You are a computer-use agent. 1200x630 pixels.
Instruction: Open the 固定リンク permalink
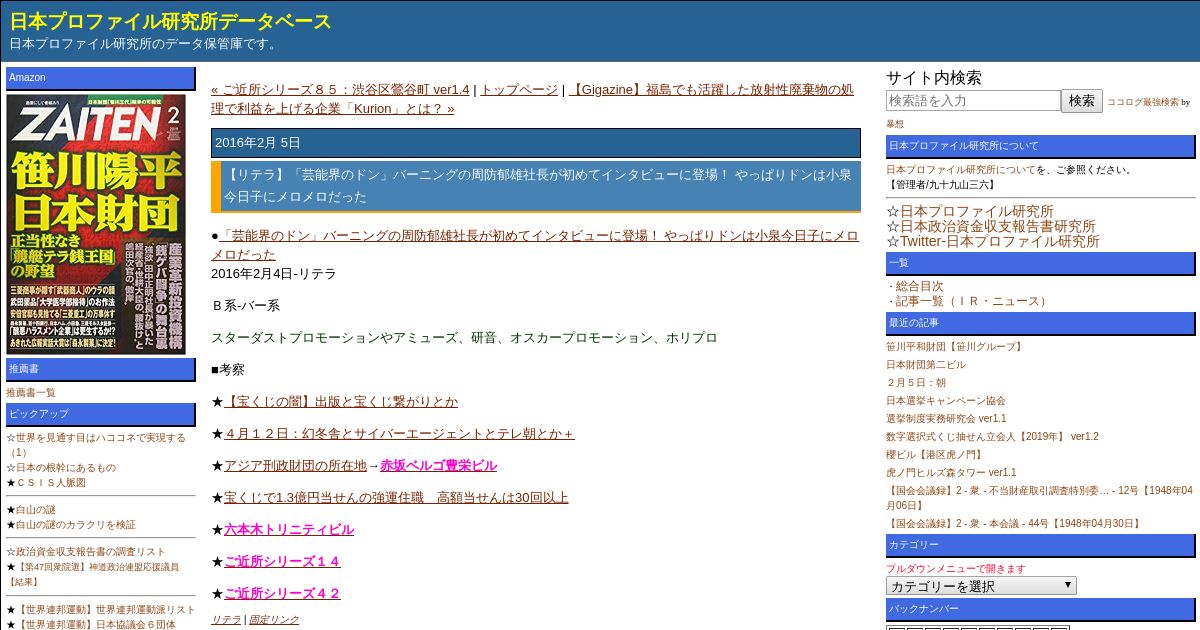point(274,620)
